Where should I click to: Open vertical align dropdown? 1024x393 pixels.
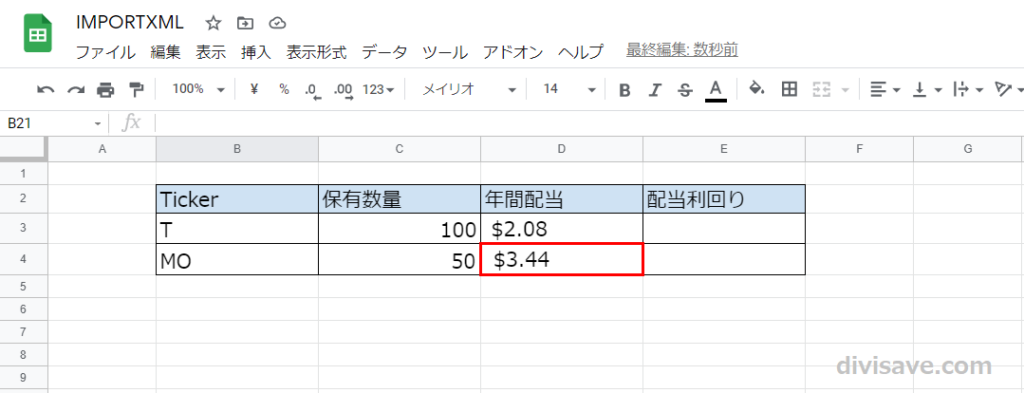(x=927, y=89)
